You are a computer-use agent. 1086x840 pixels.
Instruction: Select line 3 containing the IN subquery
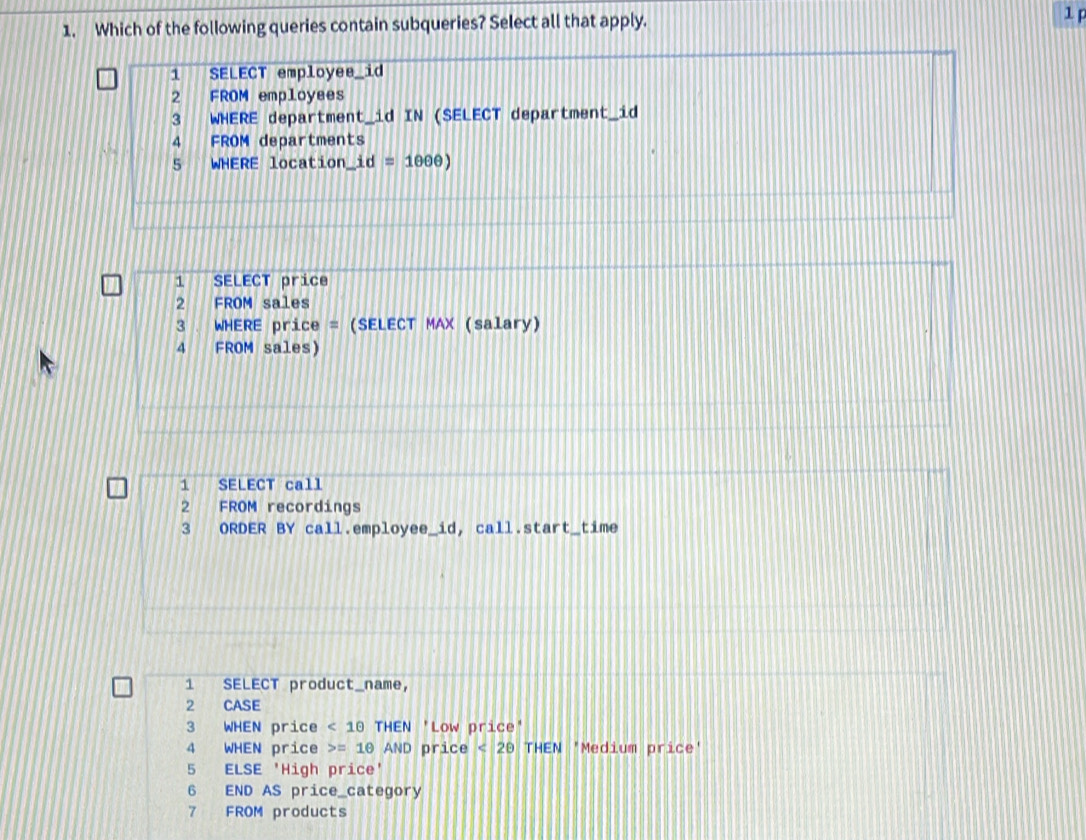pyautogui.click(x=420, y=114)
